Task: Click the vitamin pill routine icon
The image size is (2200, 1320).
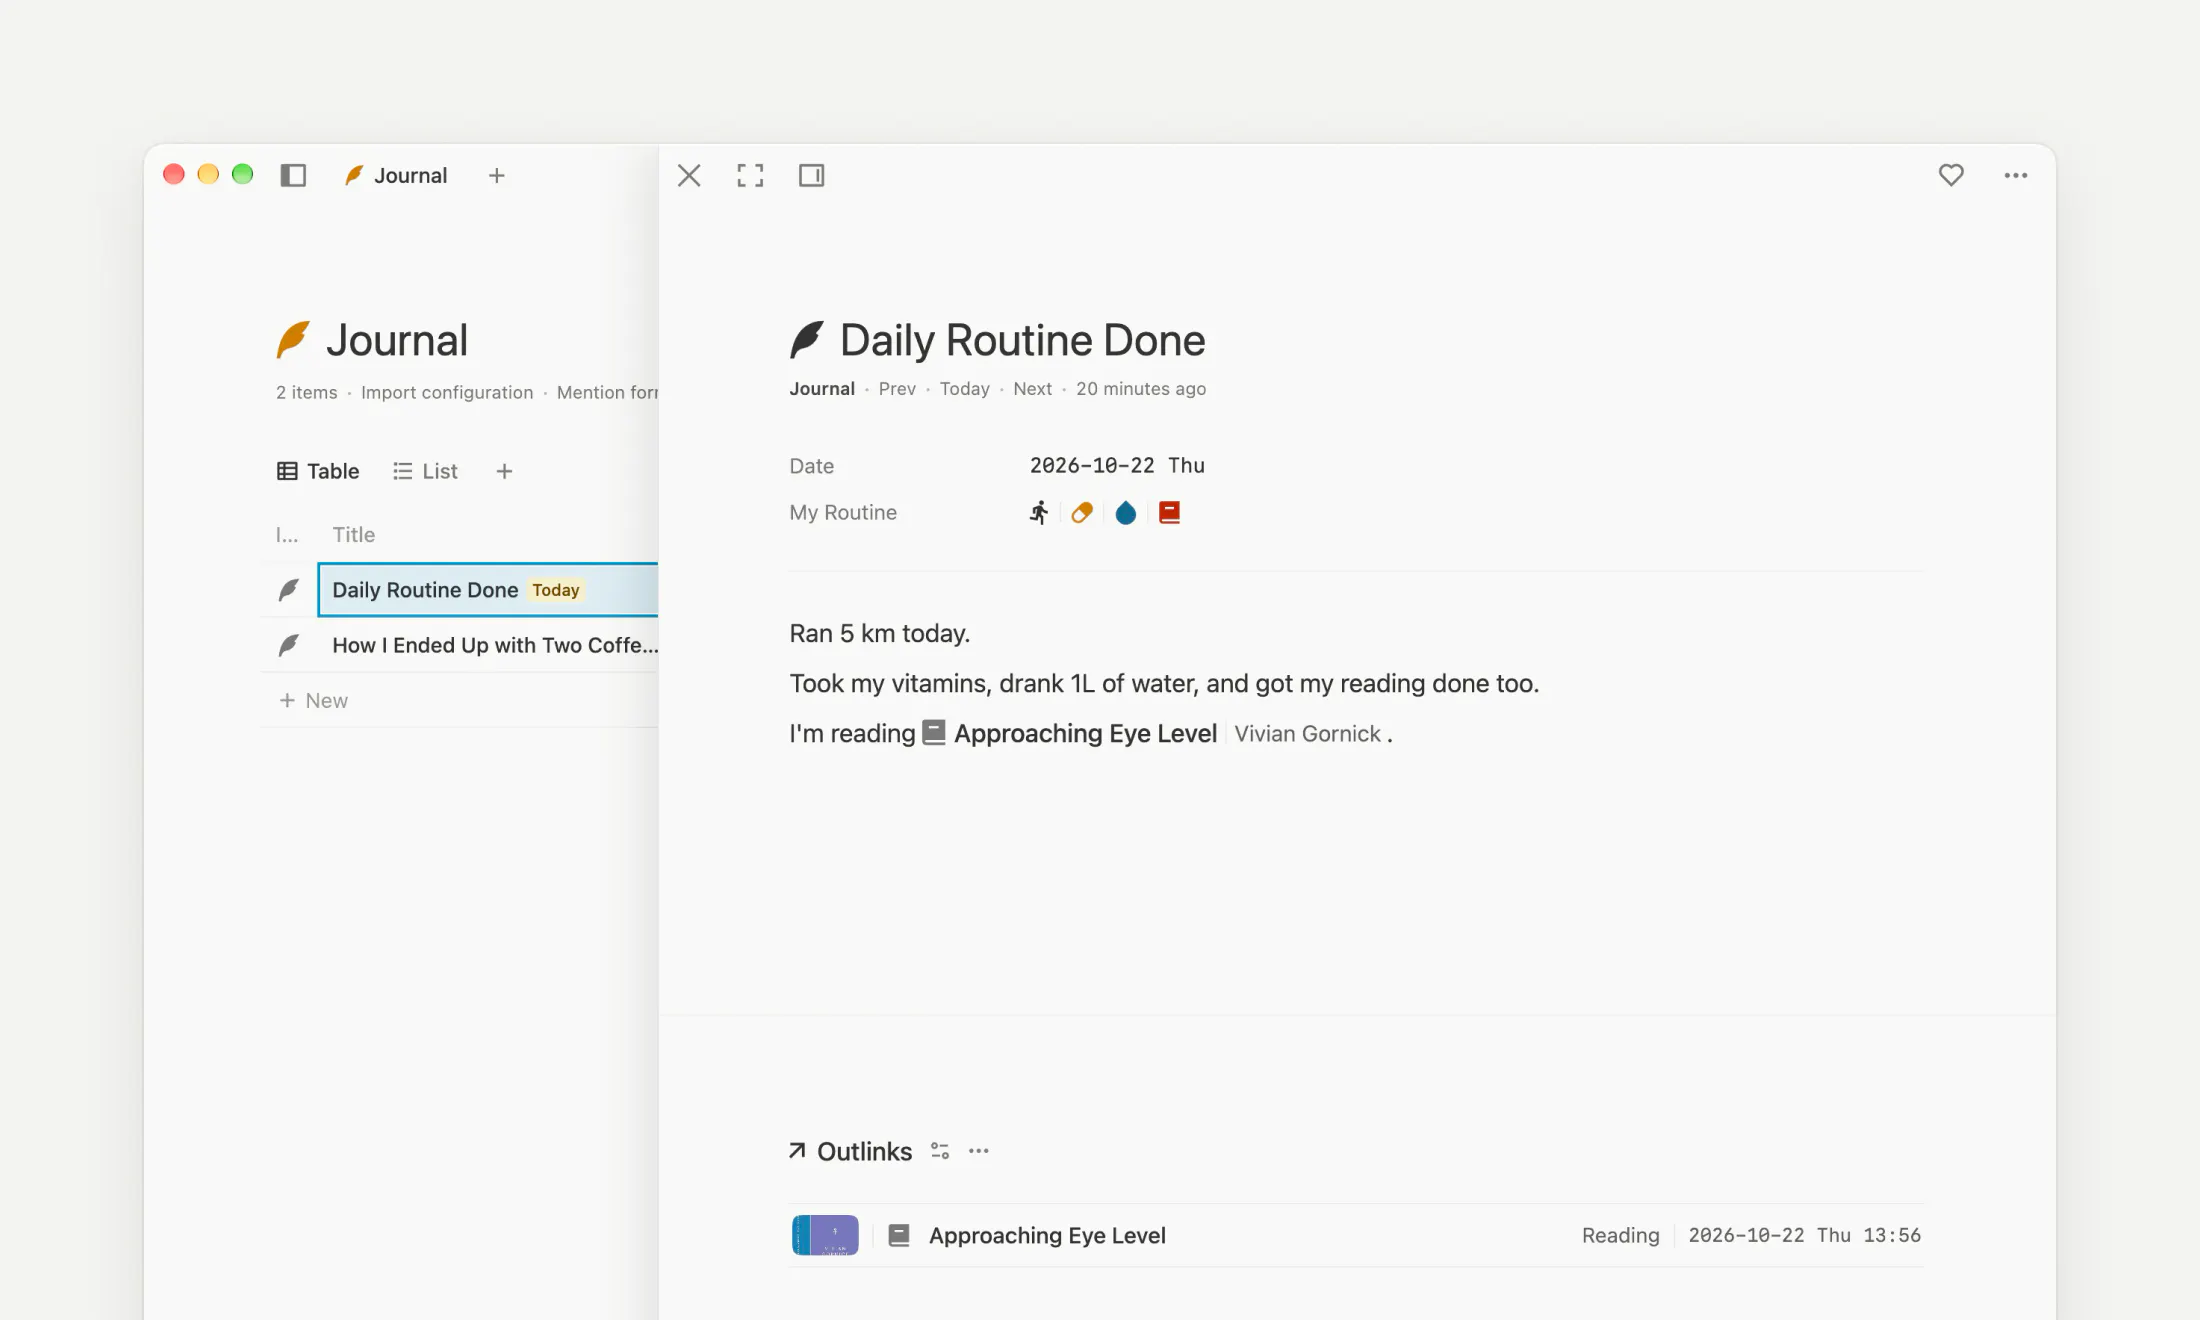Action: 1082,513
